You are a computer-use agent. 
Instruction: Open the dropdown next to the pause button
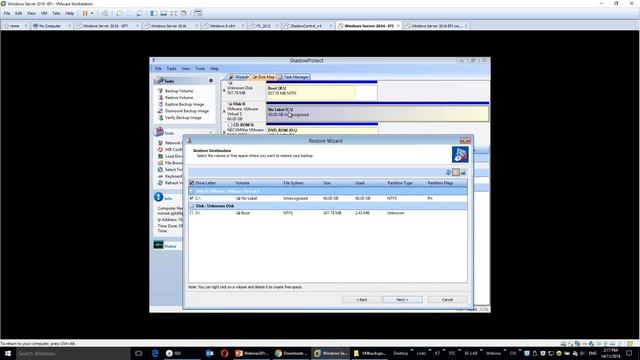[x=92, y=13]
